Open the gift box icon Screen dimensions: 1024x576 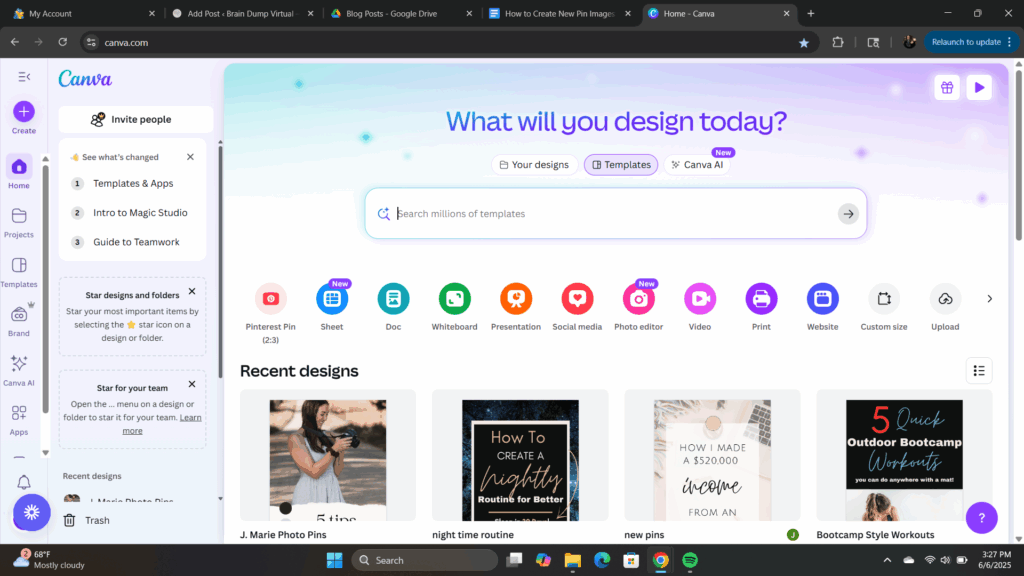click(x=947, y=88)
